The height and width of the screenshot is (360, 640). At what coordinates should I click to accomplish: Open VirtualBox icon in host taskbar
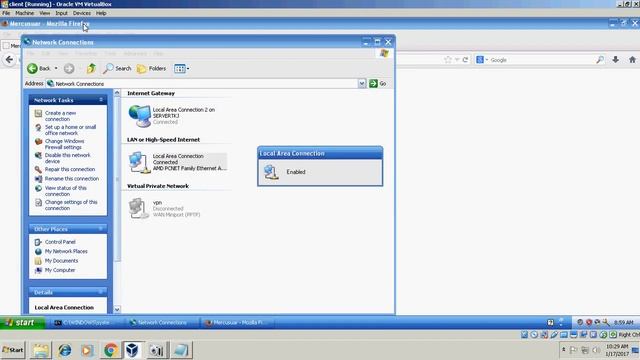pyautogui.click(x=132, y=350)
